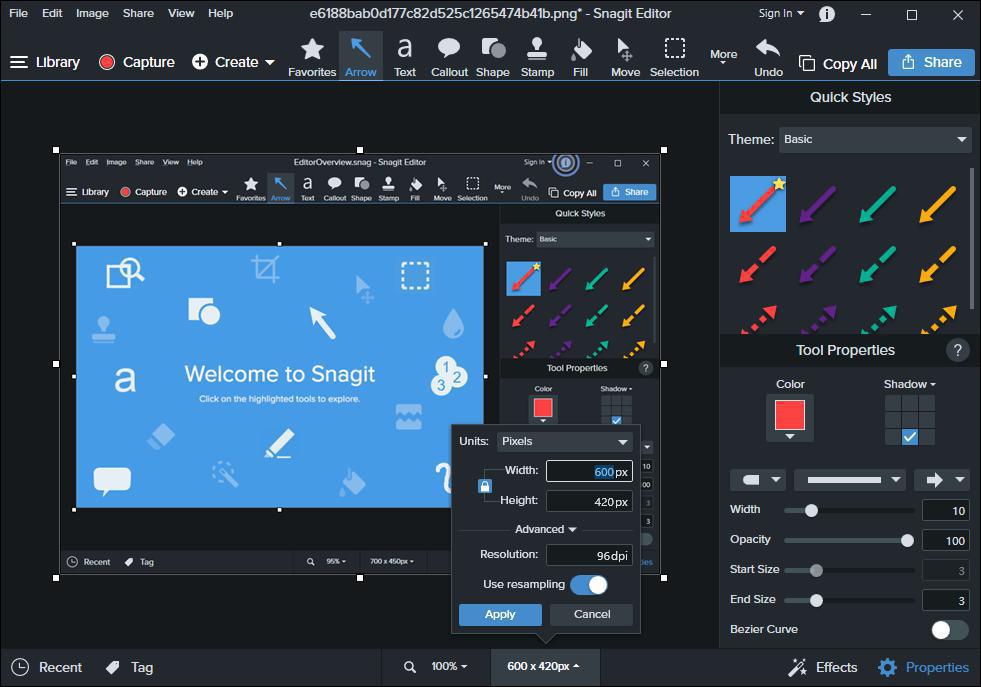Open the info icon next to Sign In
981x687 pixels.
pos(826,14)
